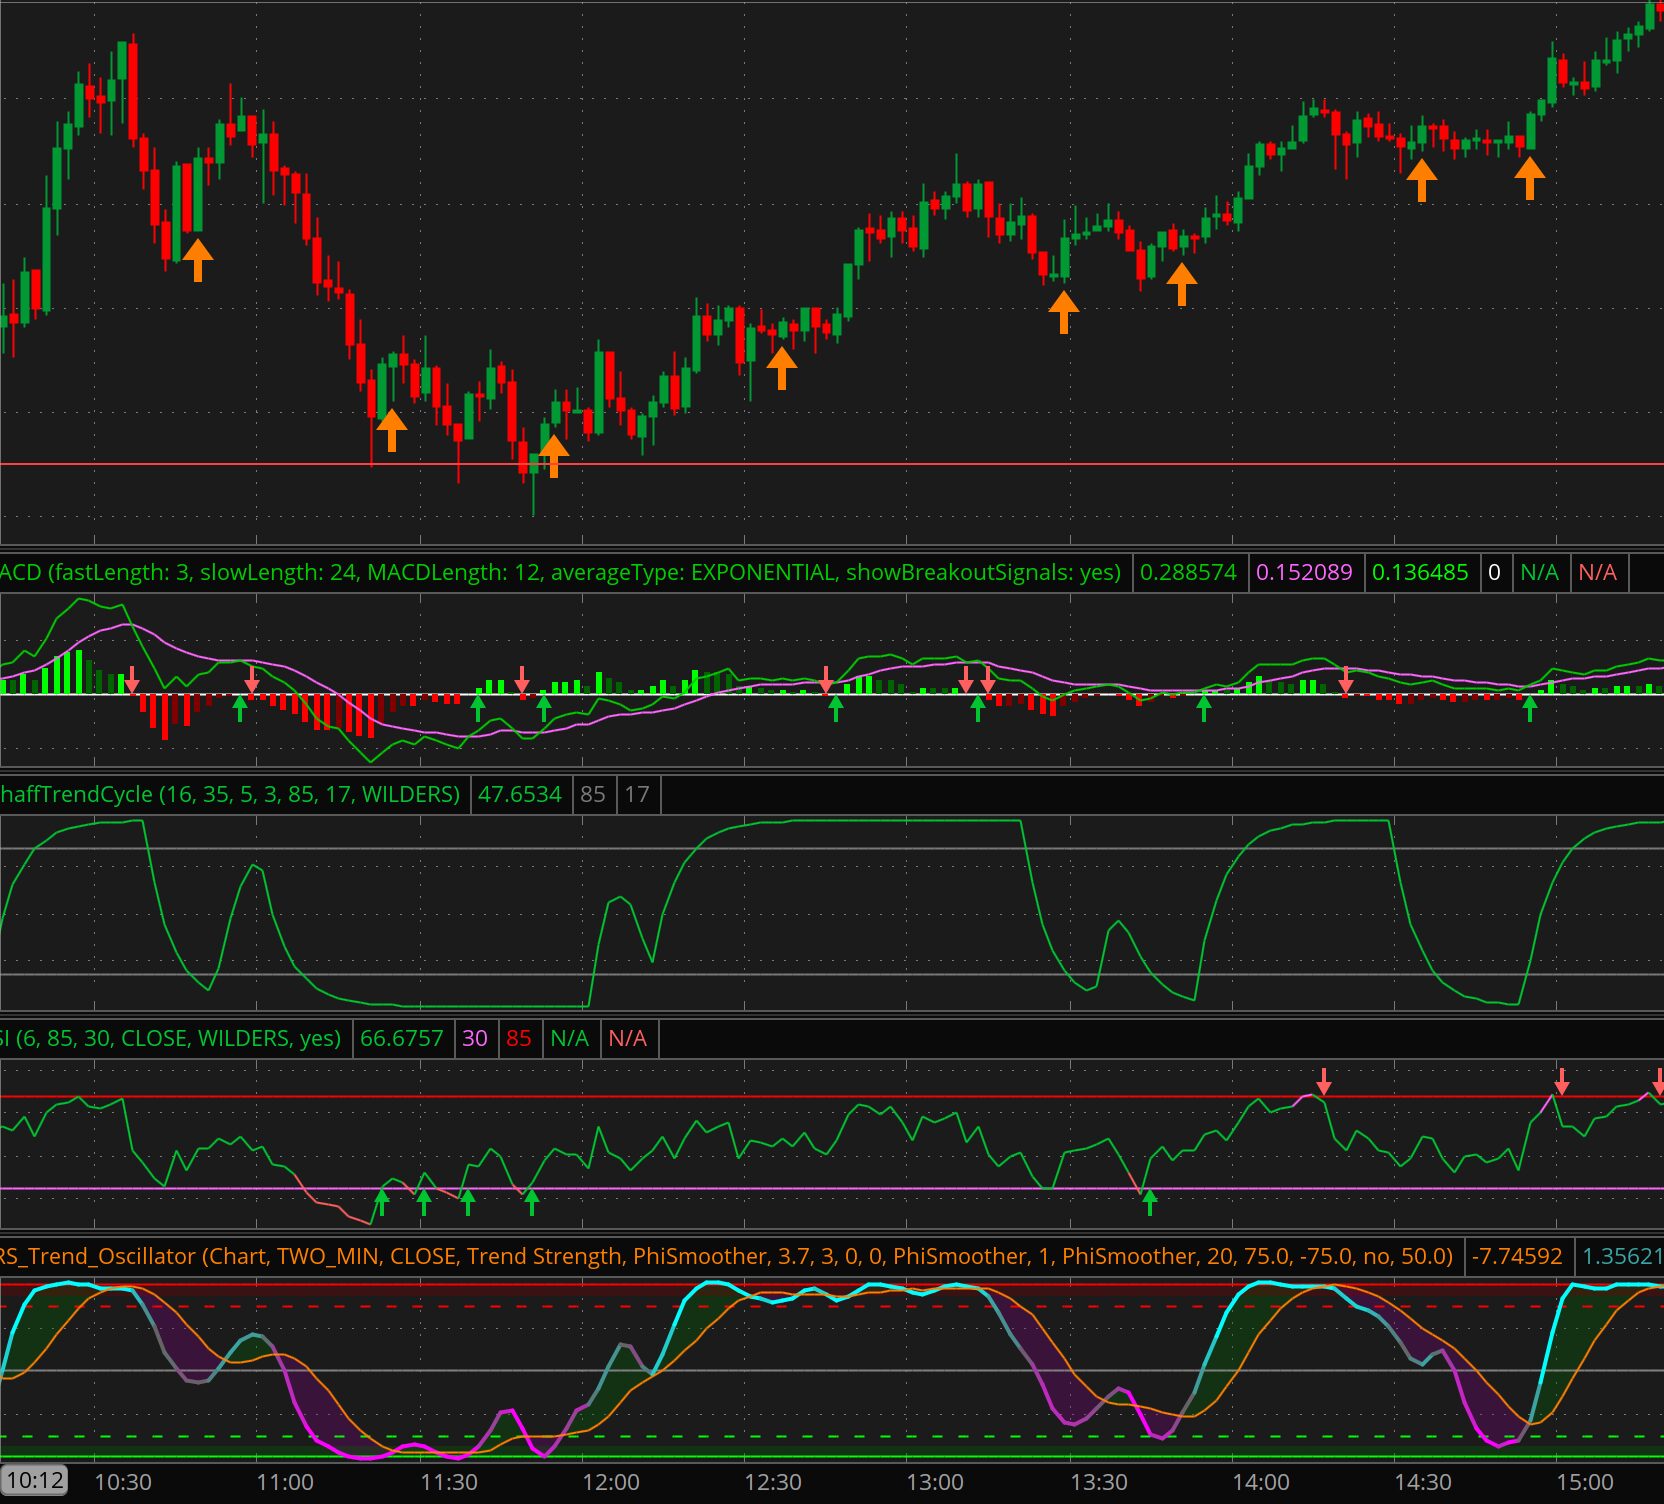This screenshot has height=1504, width=1664.
Task: Click the first orange arrow after 10:30
Action: 198,259
